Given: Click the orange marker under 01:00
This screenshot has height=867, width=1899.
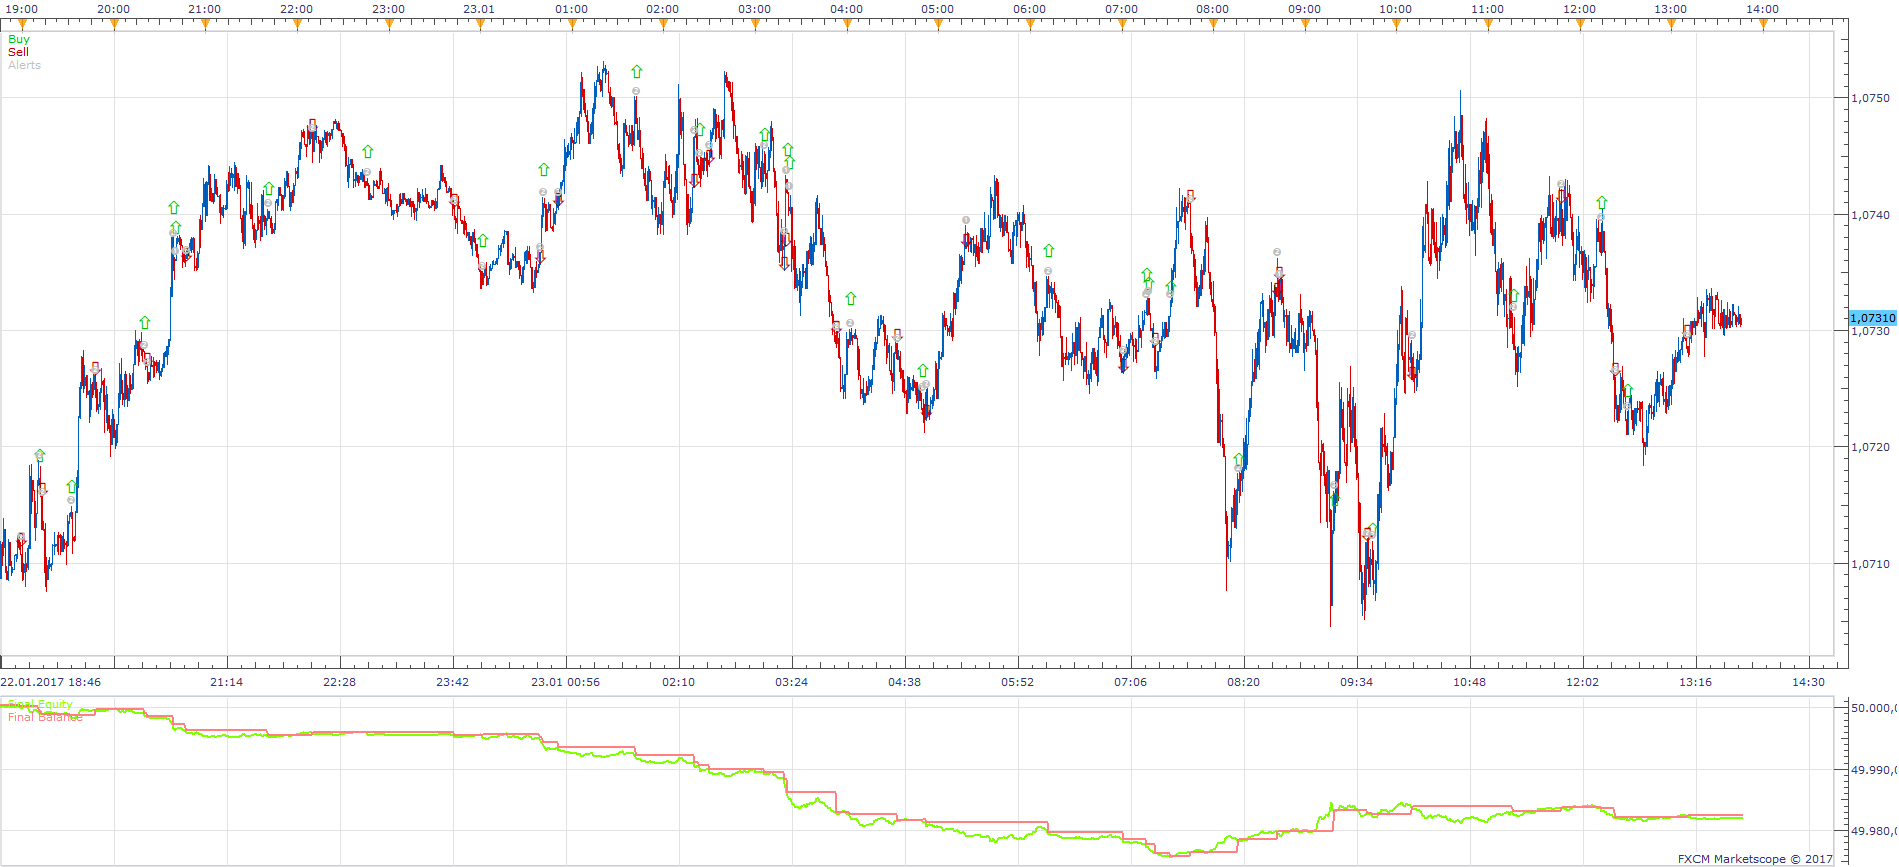Looking at the screenshot, I should (x=572, y=25).
